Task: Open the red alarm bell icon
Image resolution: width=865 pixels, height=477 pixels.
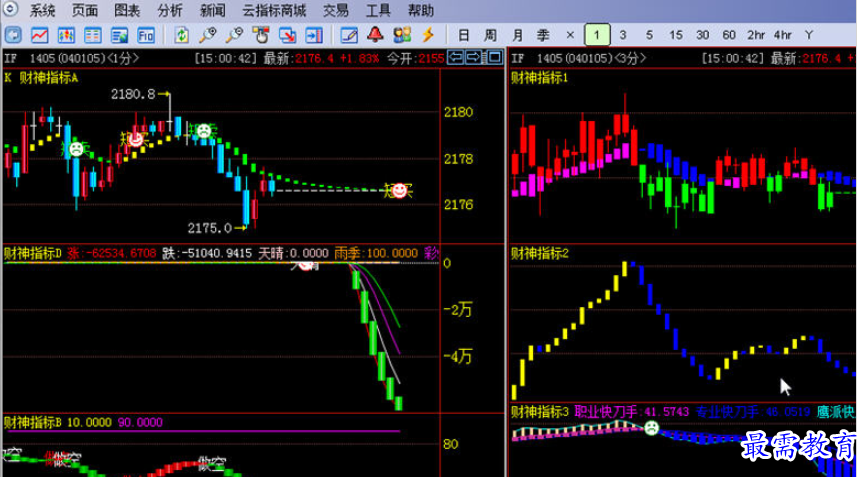Action: (376, 35)
